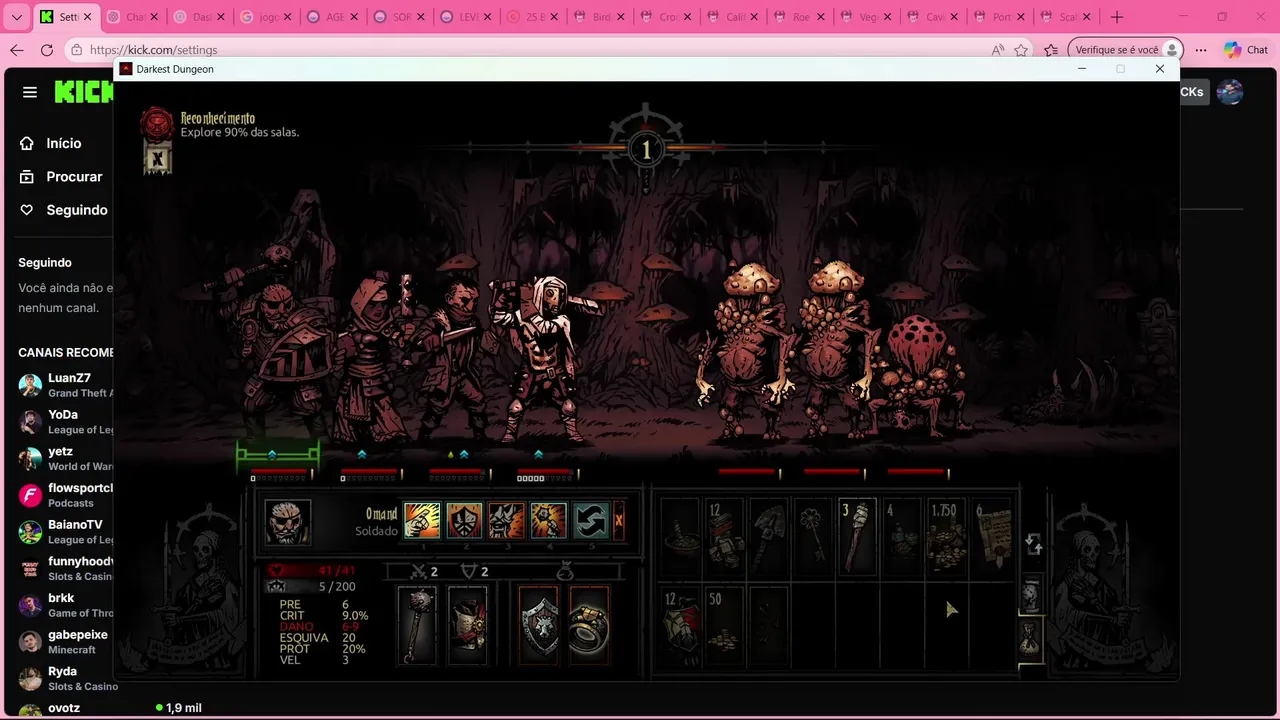Click the first enemy's health bar
Image resolution: width=1280 pixels, height=720 pixels.
pos(748,471)
